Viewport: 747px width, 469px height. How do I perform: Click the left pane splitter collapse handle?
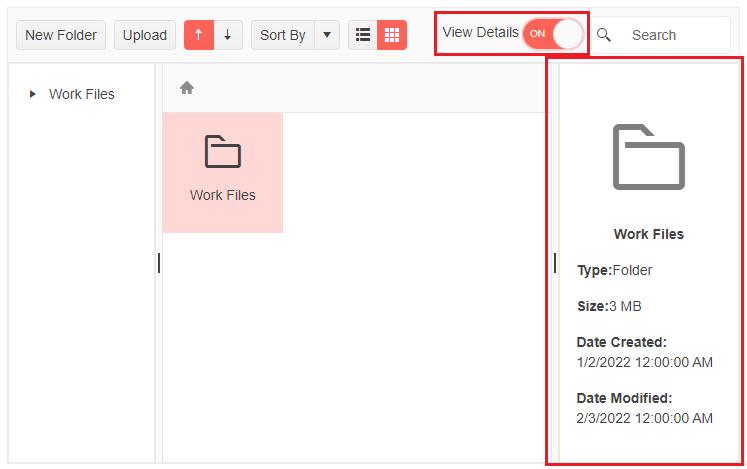tap(159, 263)
